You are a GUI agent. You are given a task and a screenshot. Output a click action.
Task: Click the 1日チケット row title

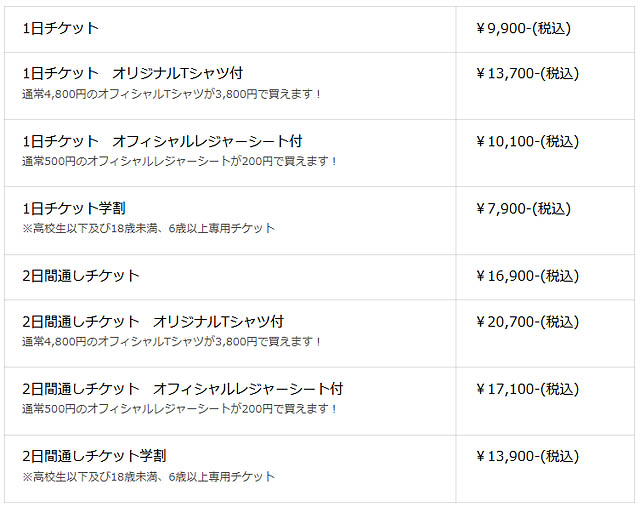[60, 28]
